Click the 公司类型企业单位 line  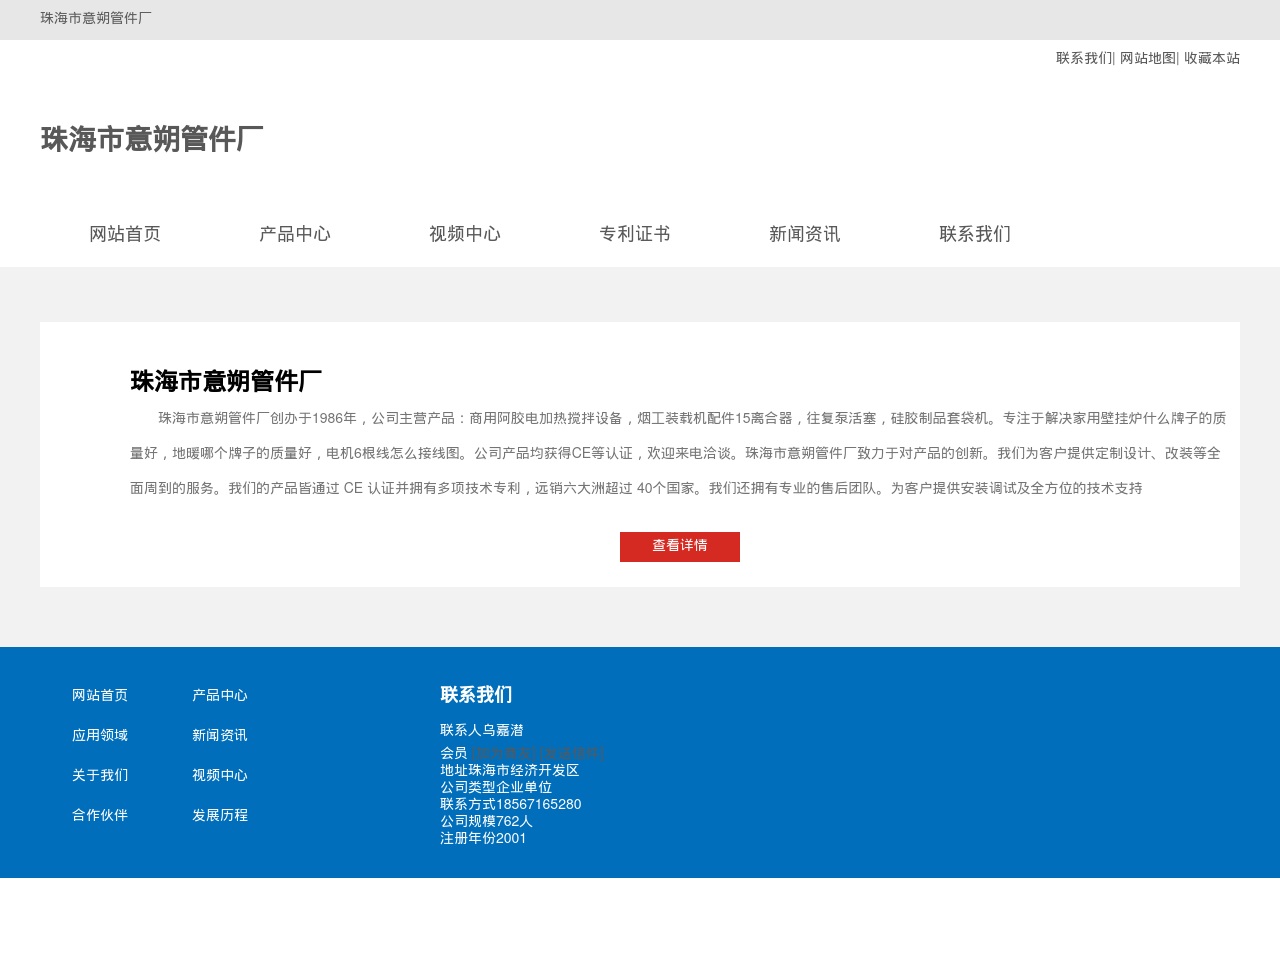pos(496,787)
